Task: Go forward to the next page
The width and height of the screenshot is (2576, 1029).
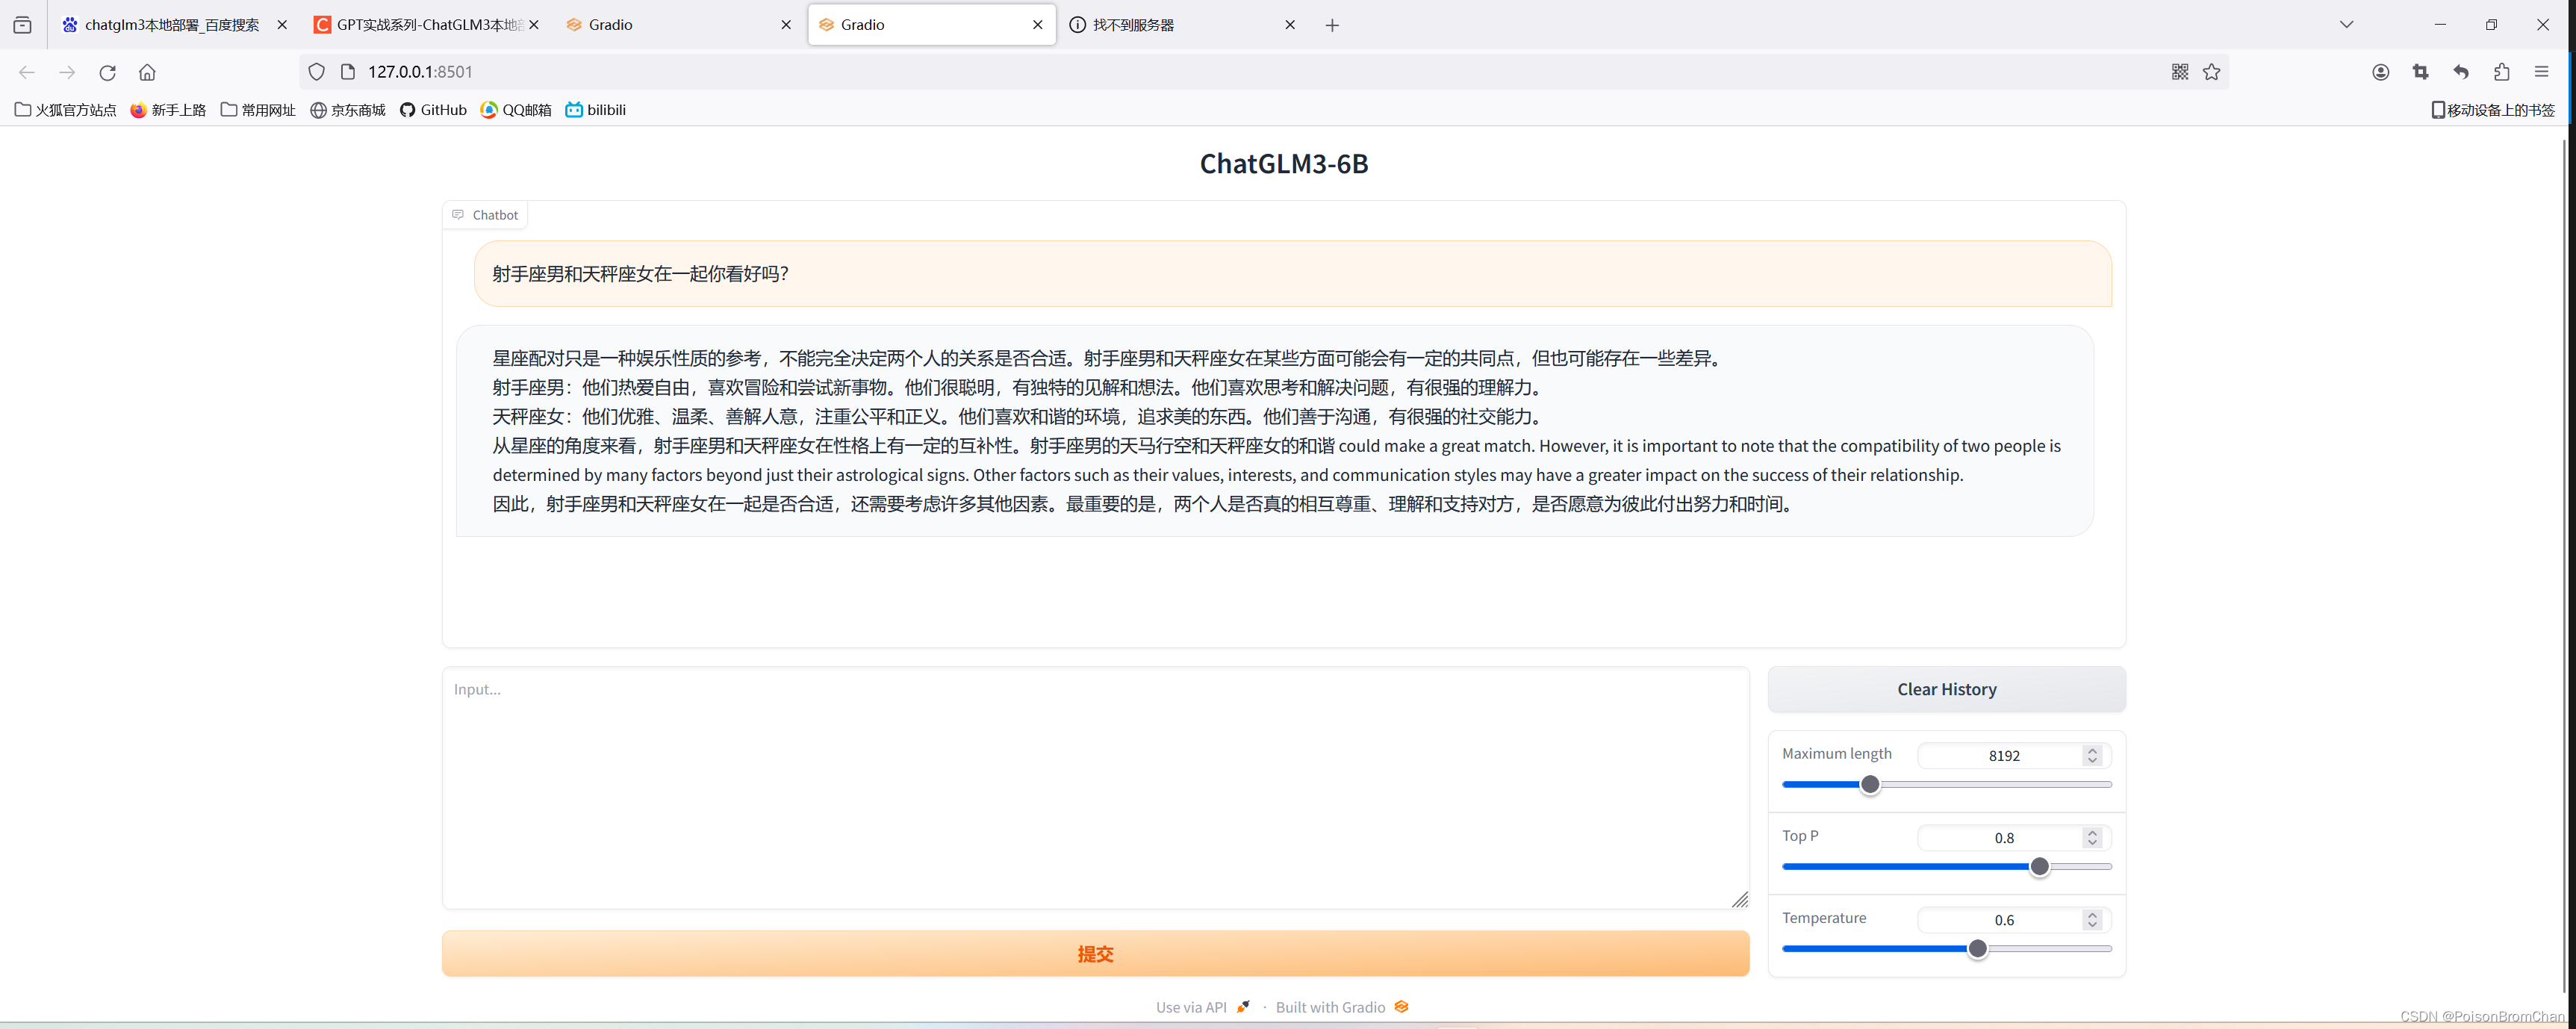Action: pyautogui.click(x=67, y=72)
